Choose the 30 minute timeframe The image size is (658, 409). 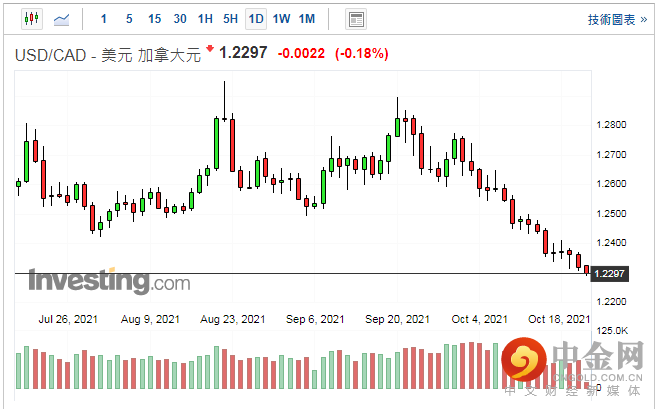click(x=180, y=19)
